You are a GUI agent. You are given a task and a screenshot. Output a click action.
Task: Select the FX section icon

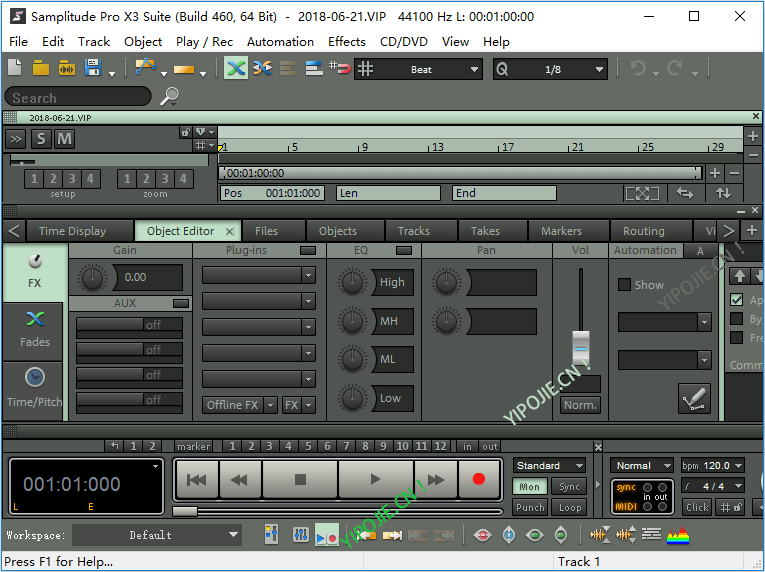coord(34,271)
